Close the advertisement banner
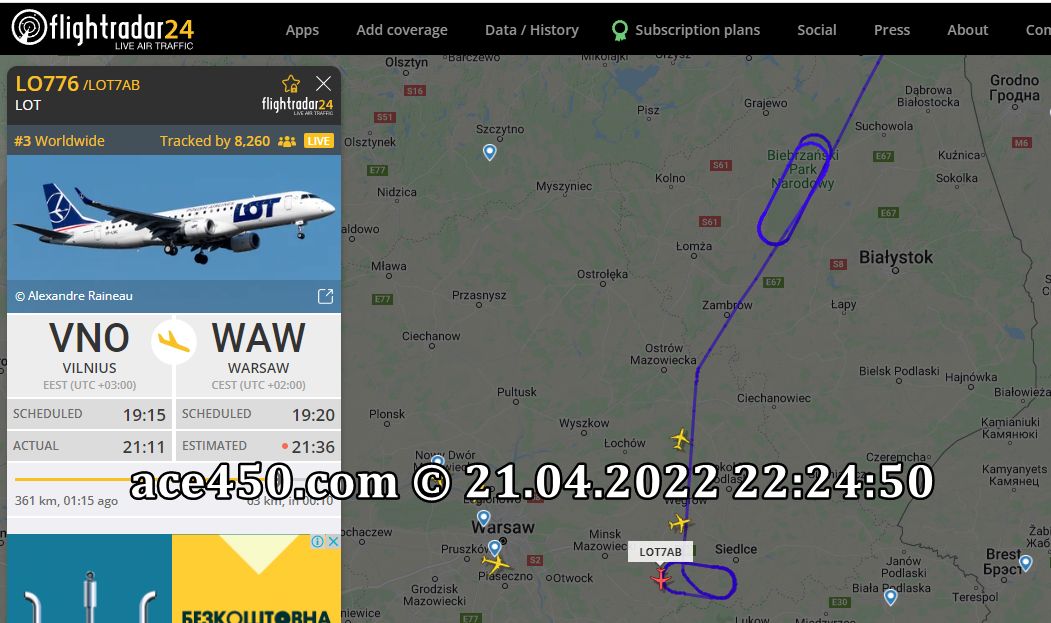The width and height of the screenshot is (1051, 623). [x=332, y=541]
